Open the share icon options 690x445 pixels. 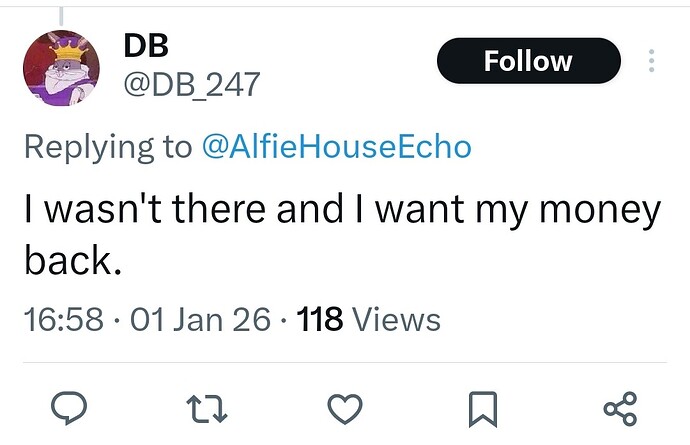[621, 408]
